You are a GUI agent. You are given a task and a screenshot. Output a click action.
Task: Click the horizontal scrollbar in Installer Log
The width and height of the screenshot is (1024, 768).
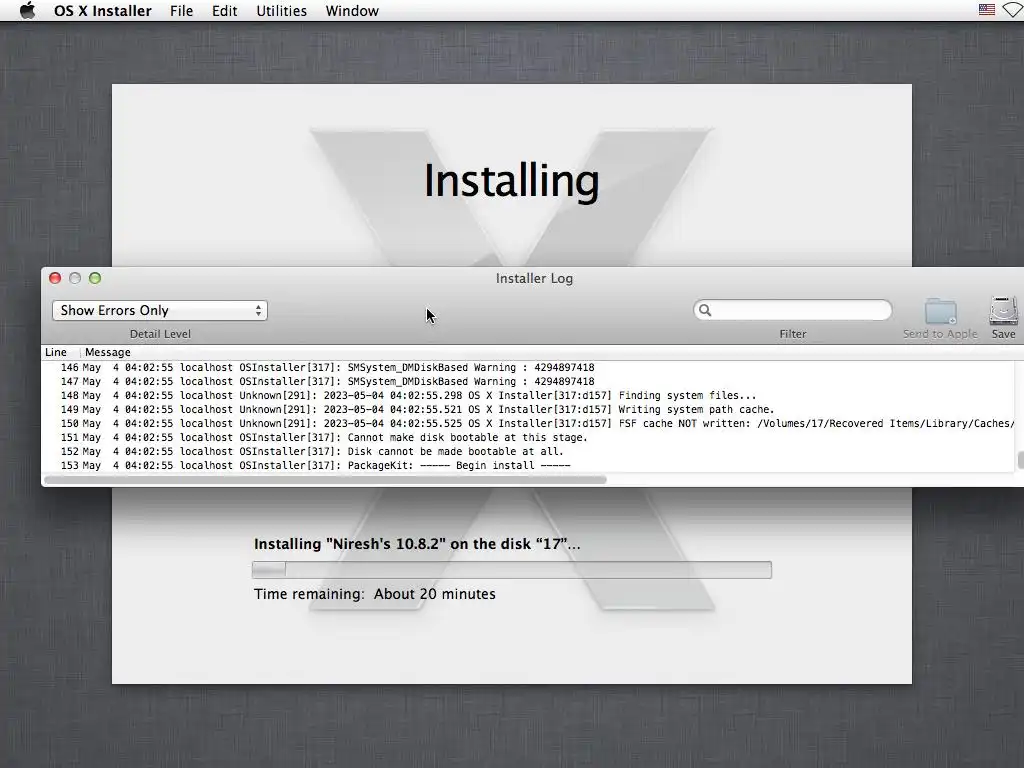coord(325,480)
